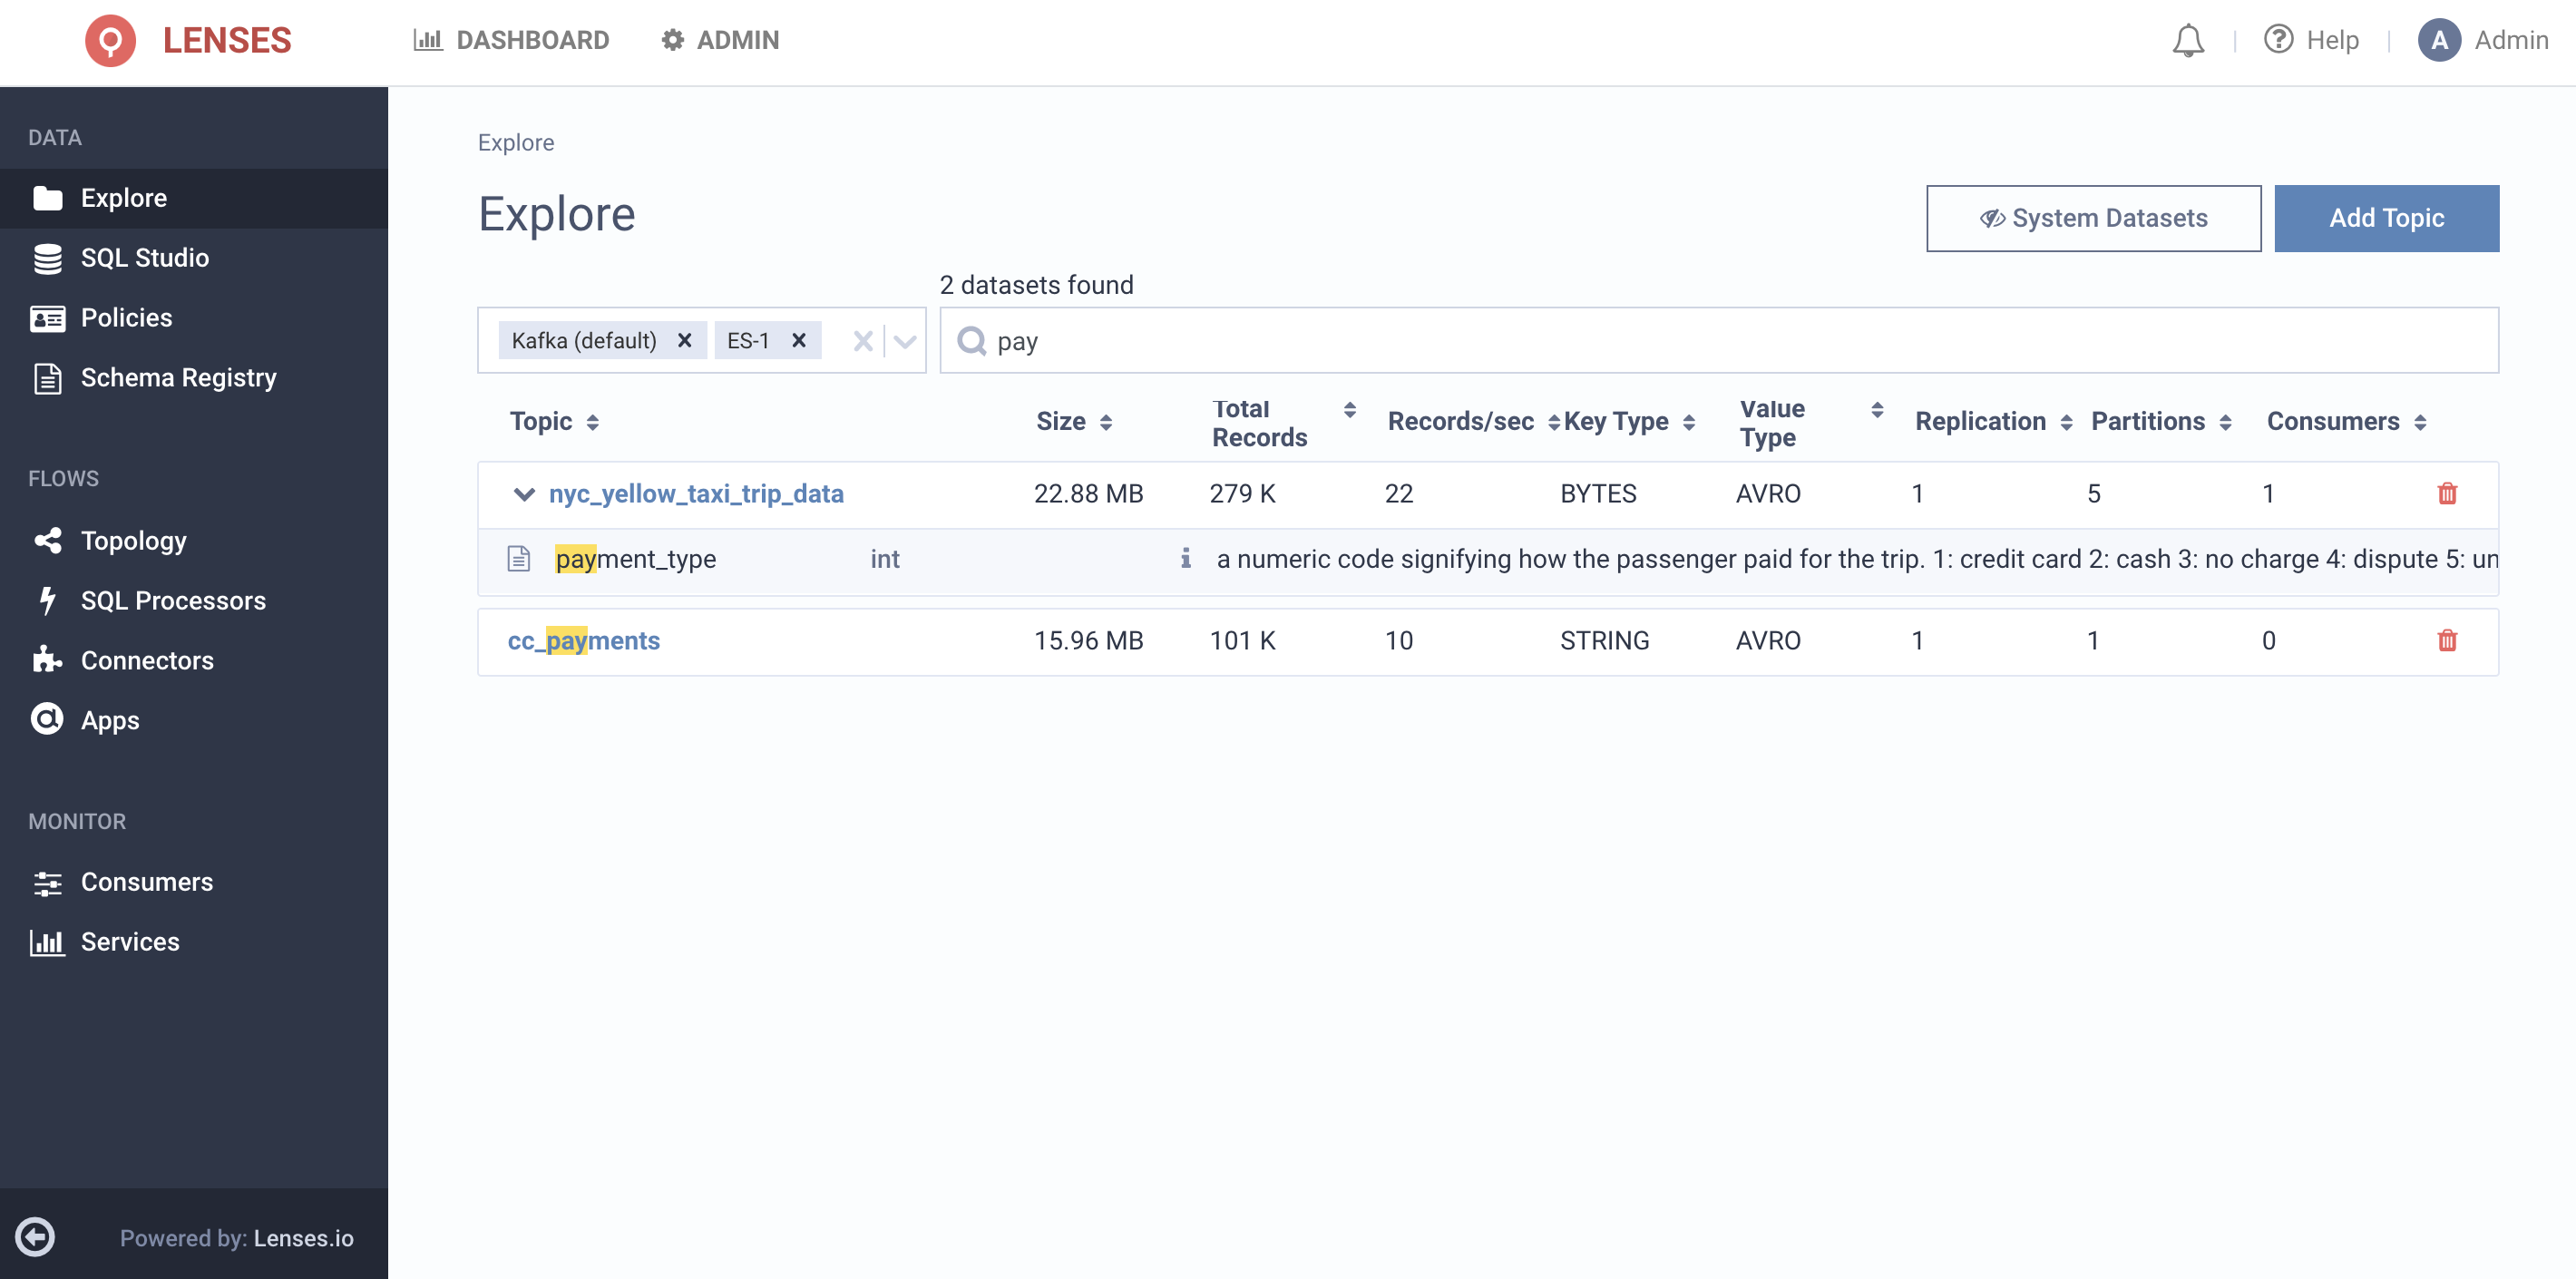Image resolution: width=2576 pixels, height=1279 pixels.
Task: Collapse the sidebar with the back arrow icon
Action: [36, 1236]
